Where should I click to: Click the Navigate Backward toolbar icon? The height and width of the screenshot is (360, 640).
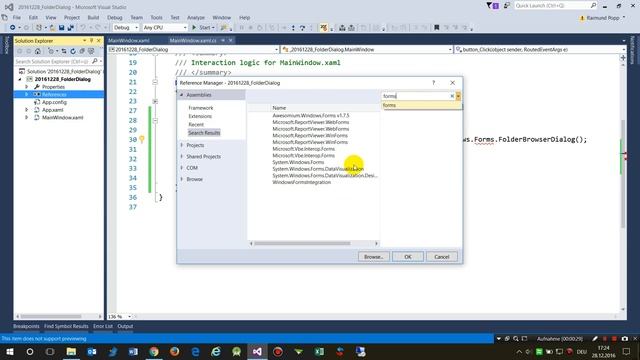click(x=13, y=28)
